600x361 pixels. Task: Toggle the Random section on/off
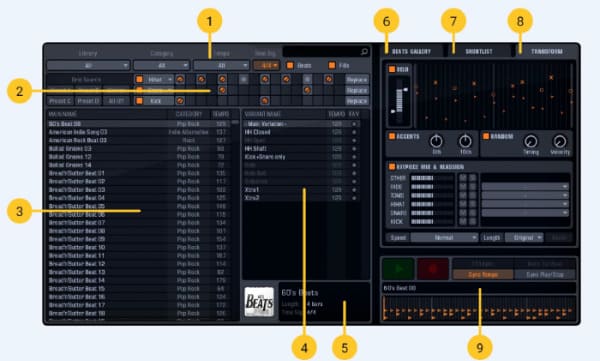coord(486,136)
